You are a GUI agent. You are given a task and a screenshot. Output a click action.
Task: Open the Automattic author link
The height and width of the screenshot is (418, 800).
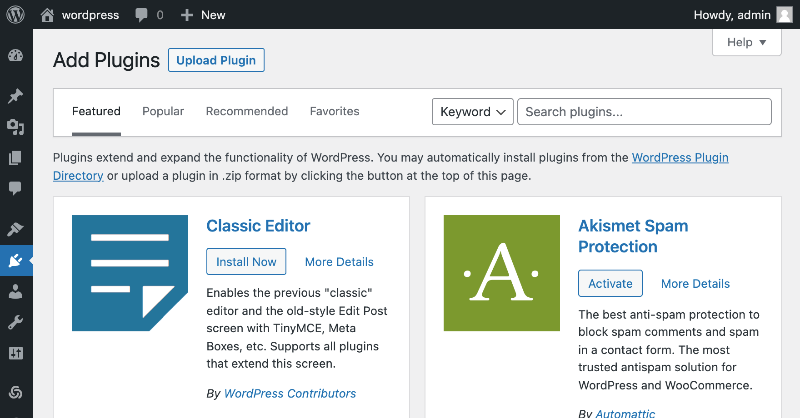(x=625, y=413)
